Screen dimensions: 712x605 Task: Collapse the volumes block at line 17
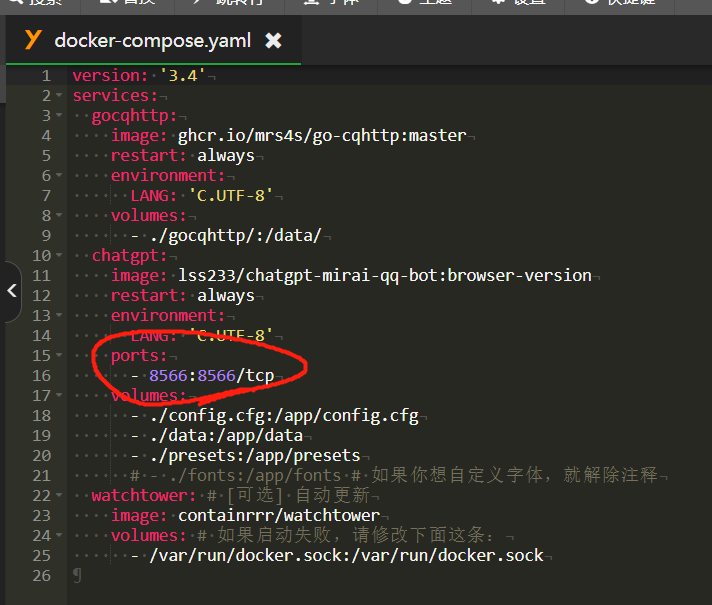59,395
